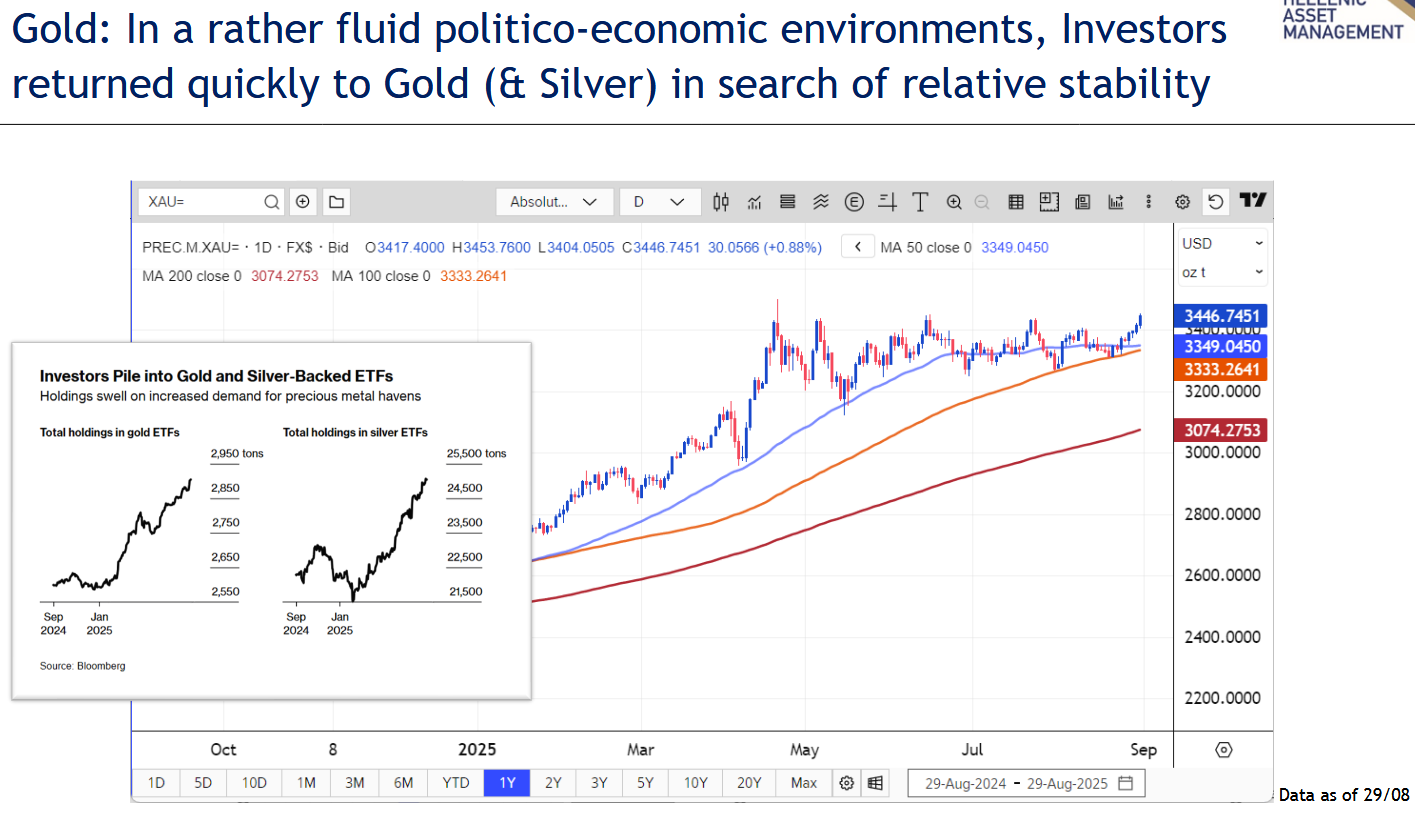Click the Max range button
This screenshot has width=1415, height=815.
(x=803, y=783)
